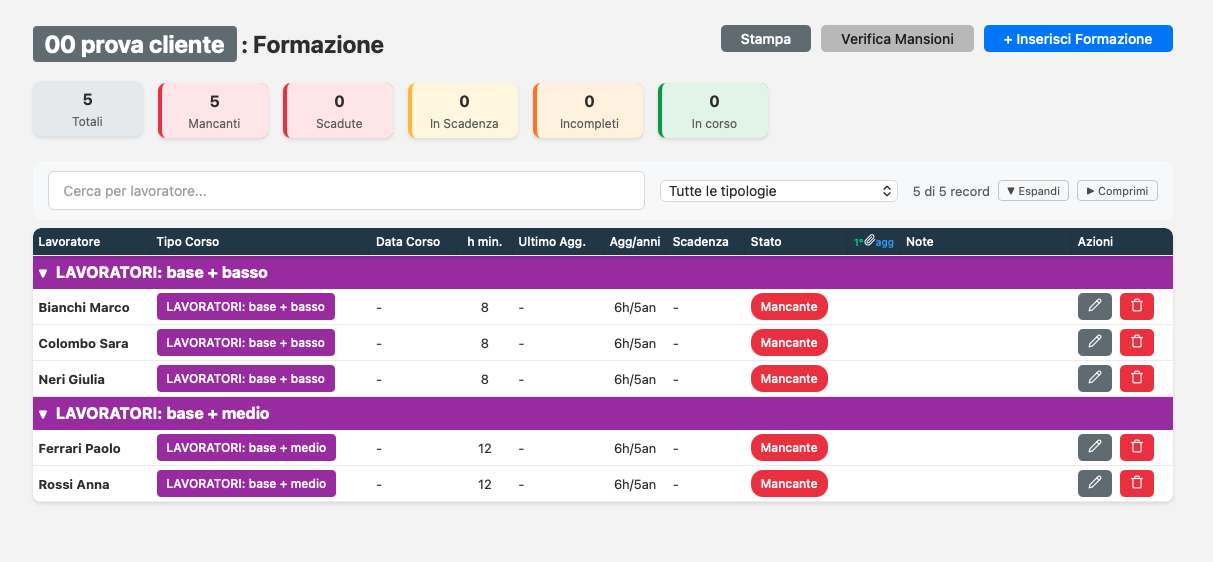Open the '00 prova cliente' client badge
This screenshot has width=1213, height=562.
(135, 45)
